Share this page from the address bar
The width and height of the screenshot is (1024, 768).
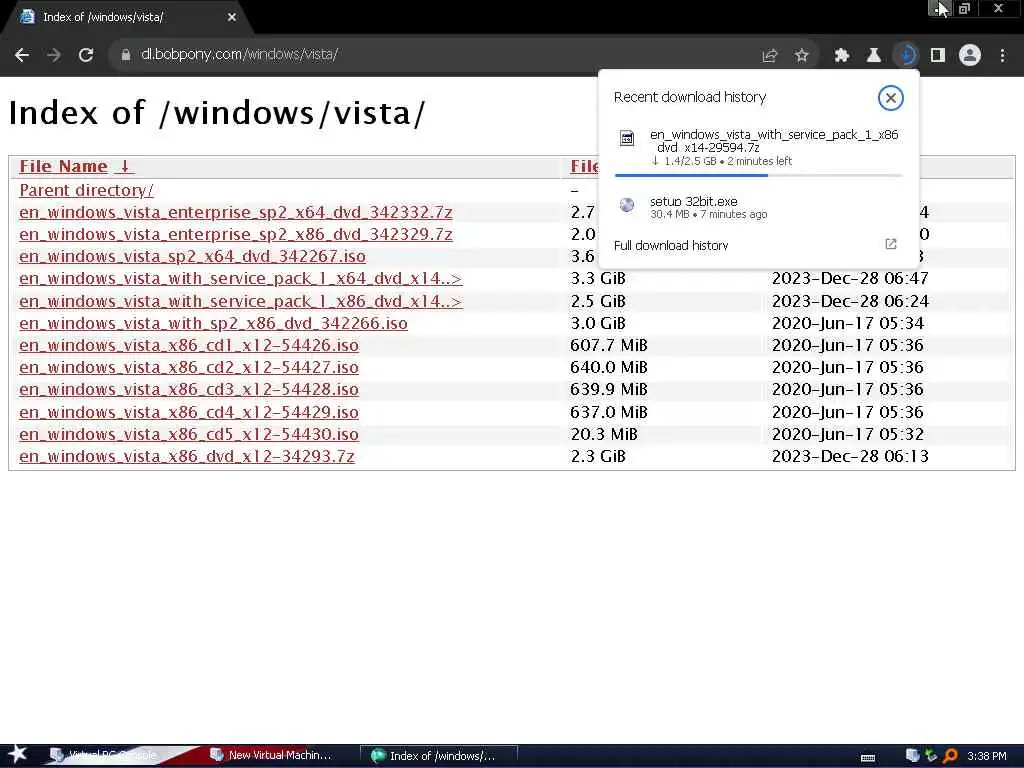[x=770, y=56]
